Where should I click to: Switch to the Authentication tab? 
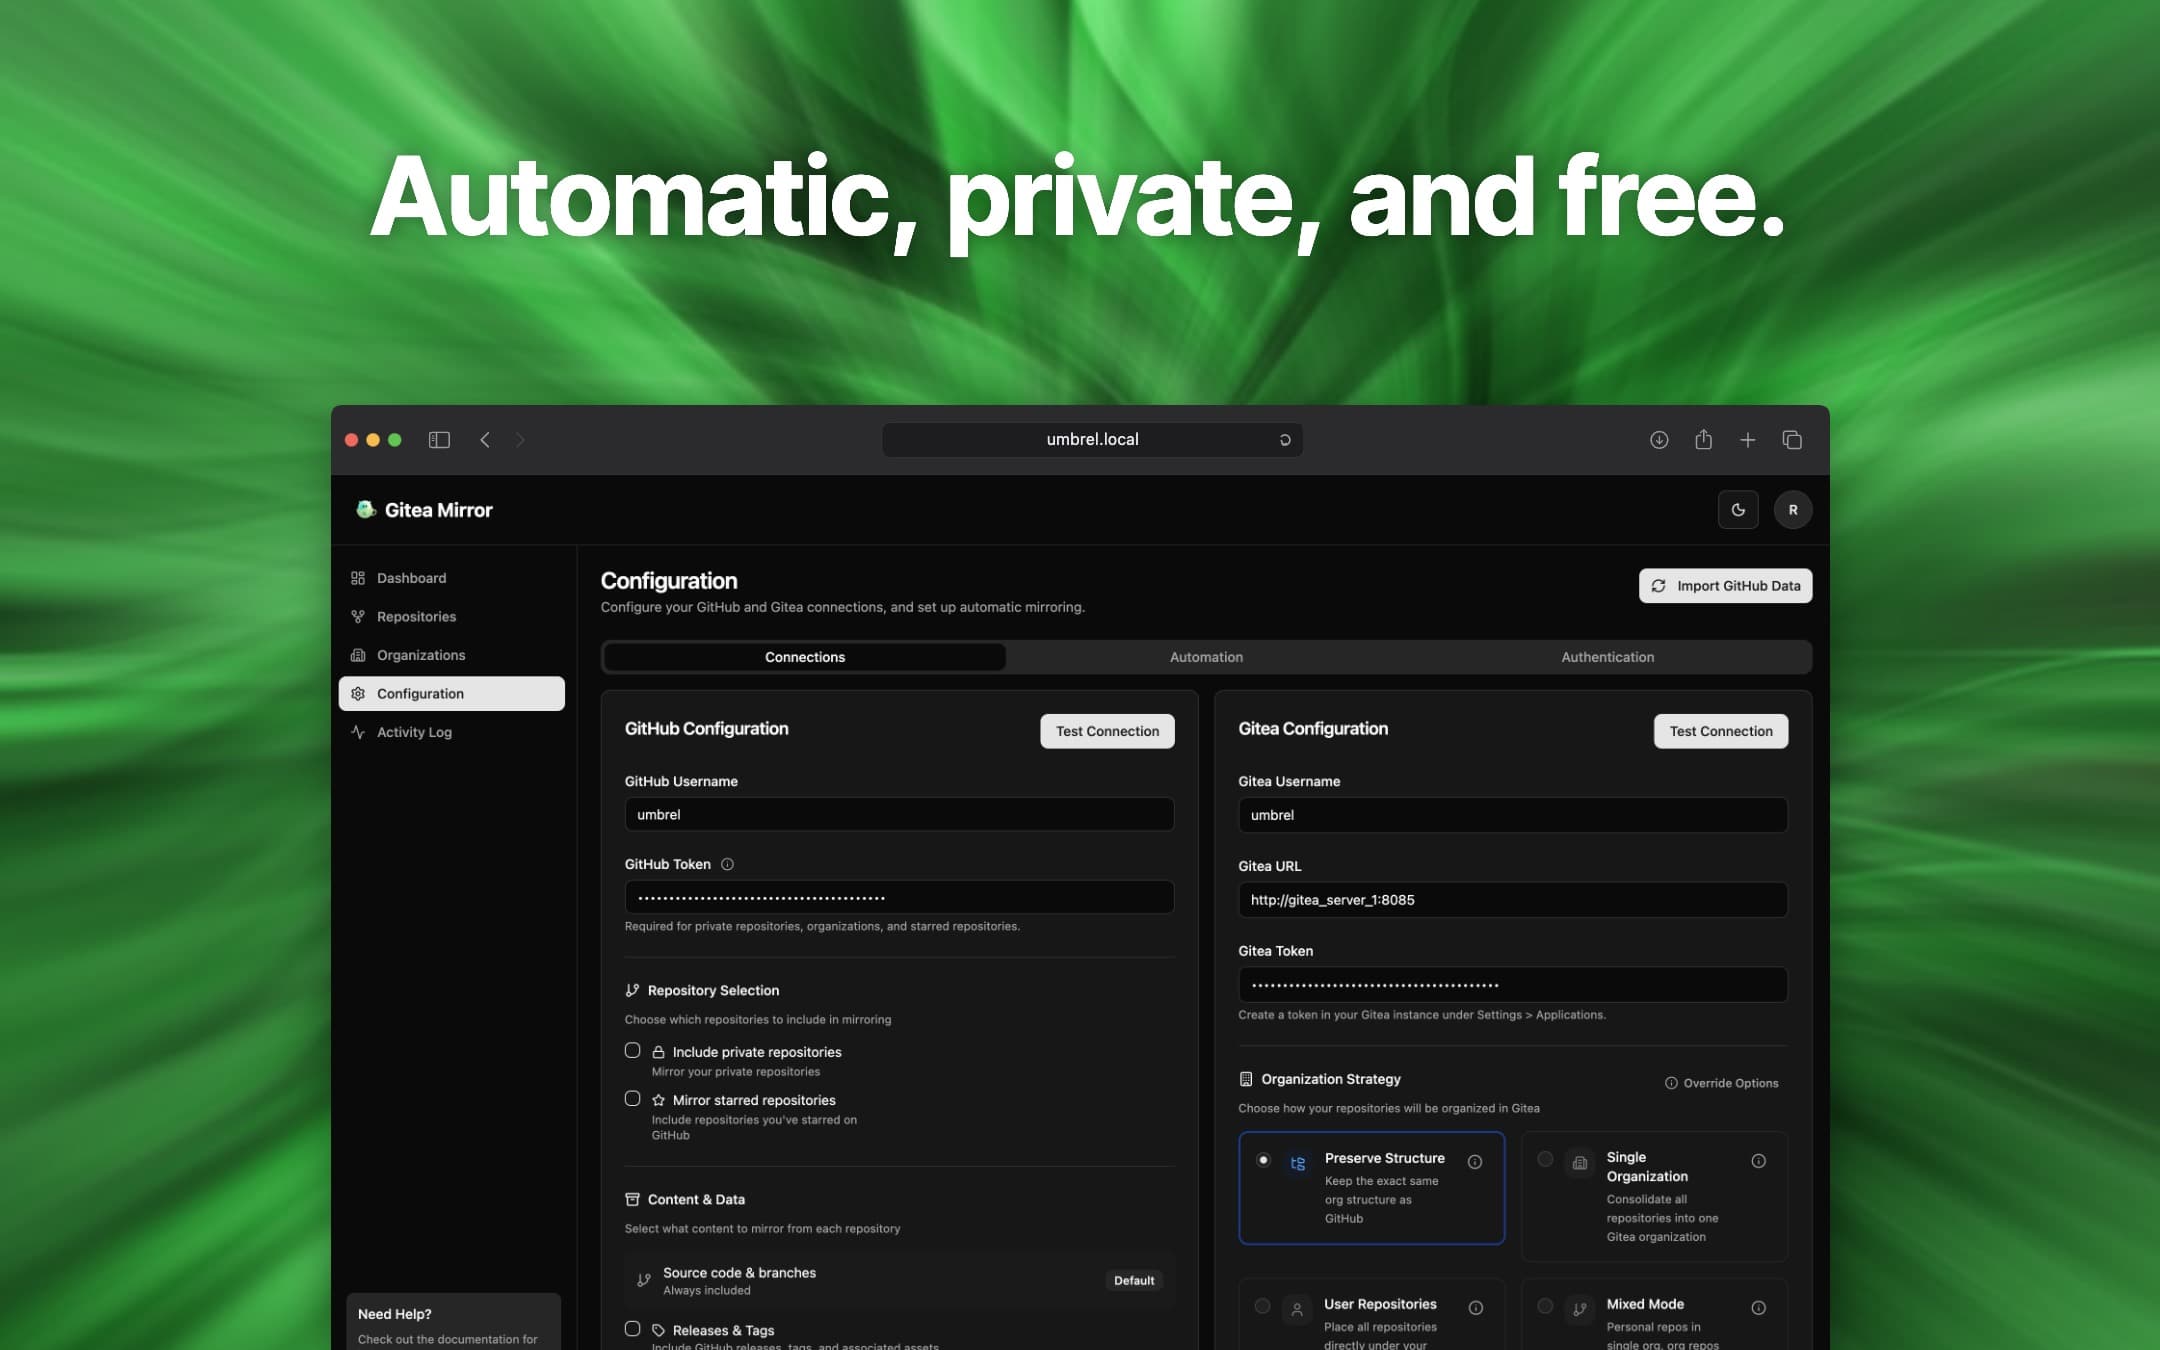[x=1607, y=657]
